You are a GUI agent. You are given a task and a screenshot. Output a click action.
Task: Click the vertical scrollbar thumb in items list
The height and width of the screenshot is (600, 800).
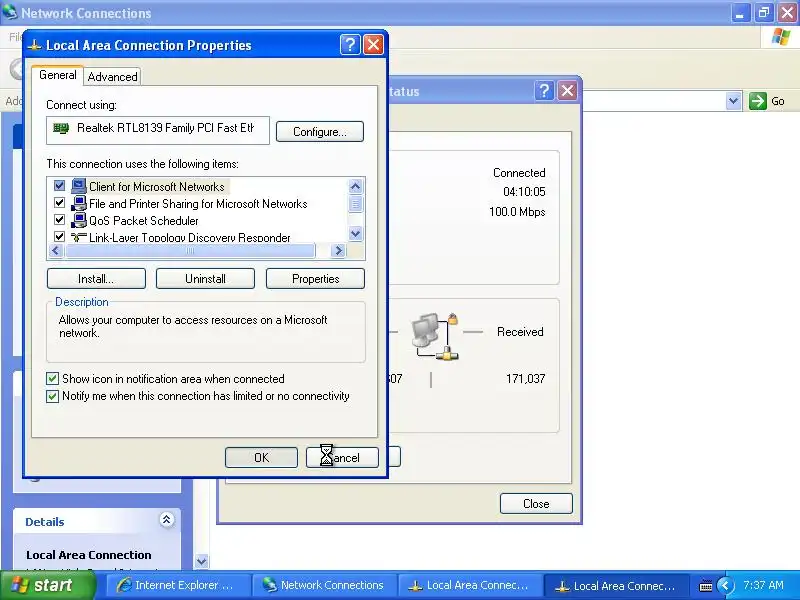pos(356,204)
